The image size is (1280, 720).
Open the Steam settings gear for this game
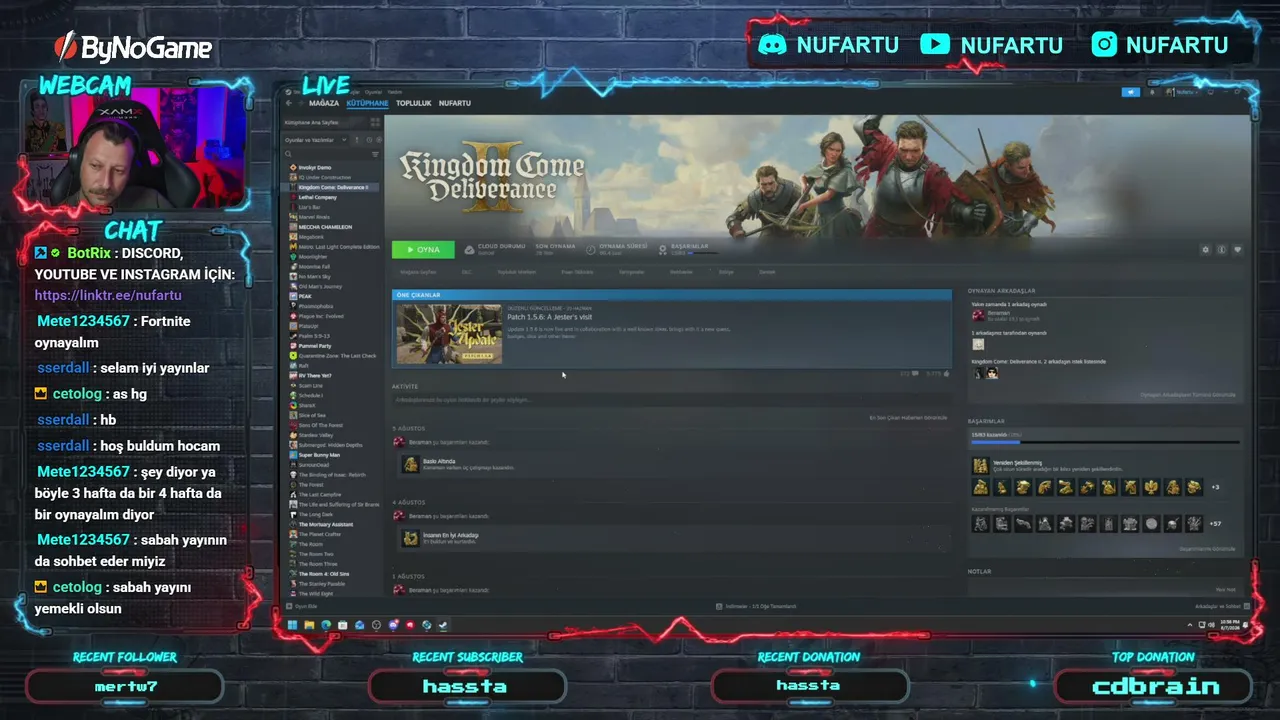tap(1205, 250)
